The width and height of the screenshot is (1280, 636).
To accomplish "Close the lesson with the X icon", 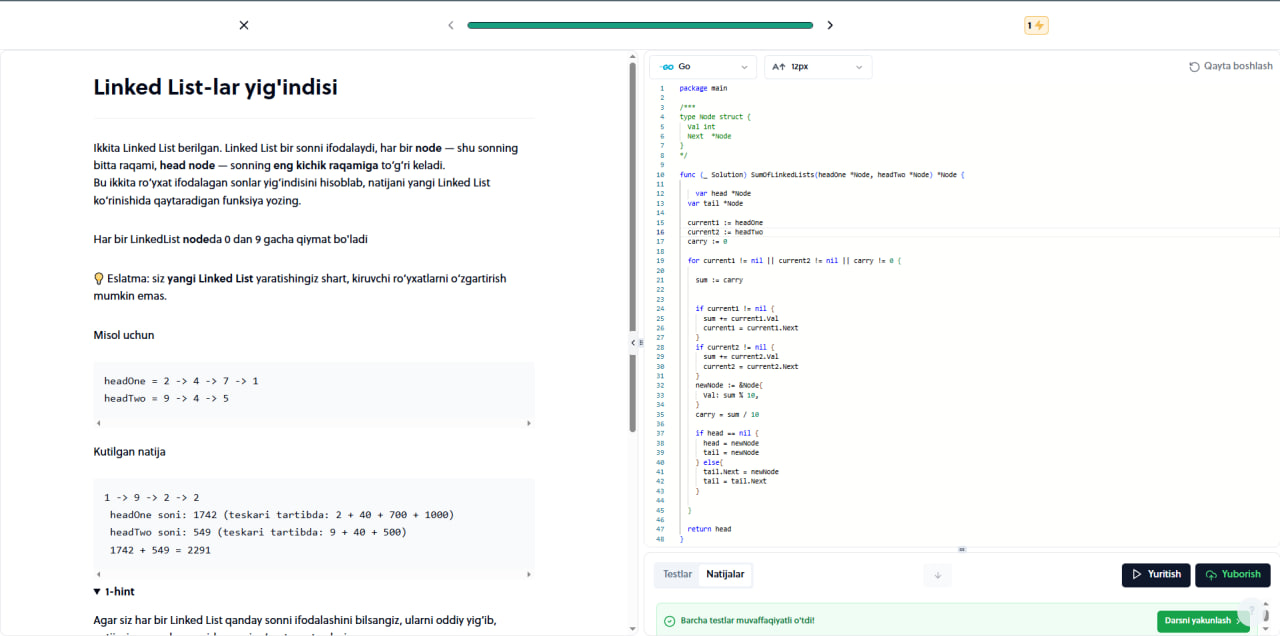I will click(244, 25).
